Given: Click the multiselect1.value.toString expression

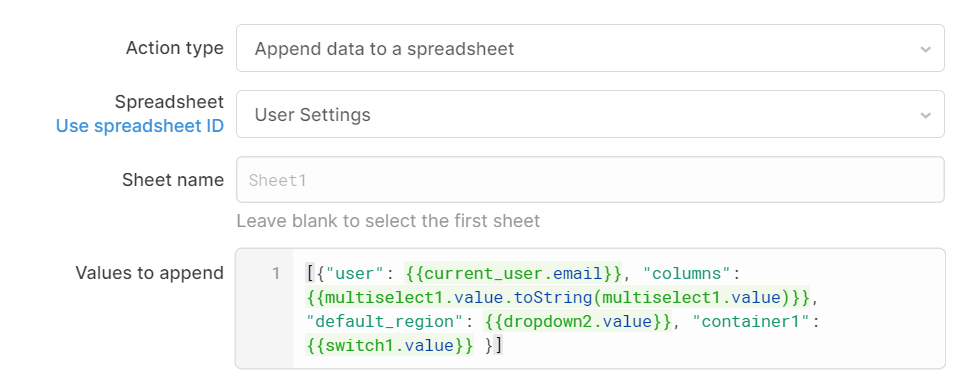Looking at the screenshot, I should coord(558,297).
